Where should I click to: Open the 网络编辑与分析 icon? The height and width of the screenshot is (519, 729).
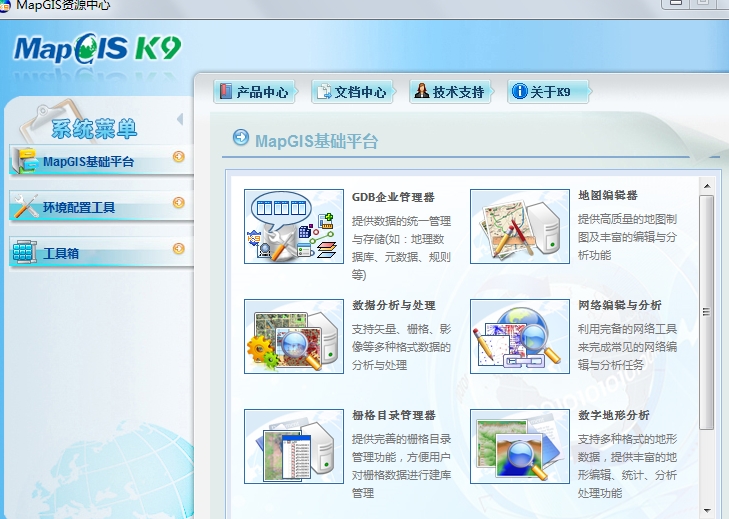pos(520,336)
